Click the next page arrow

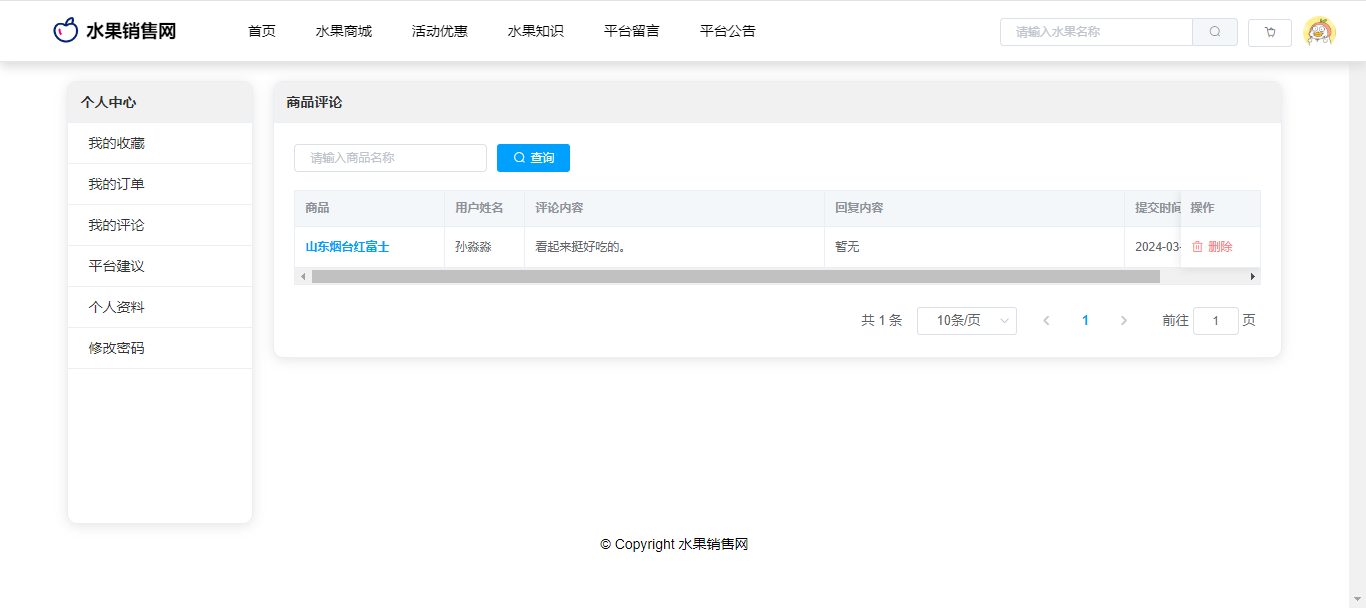coord(1123,321)
